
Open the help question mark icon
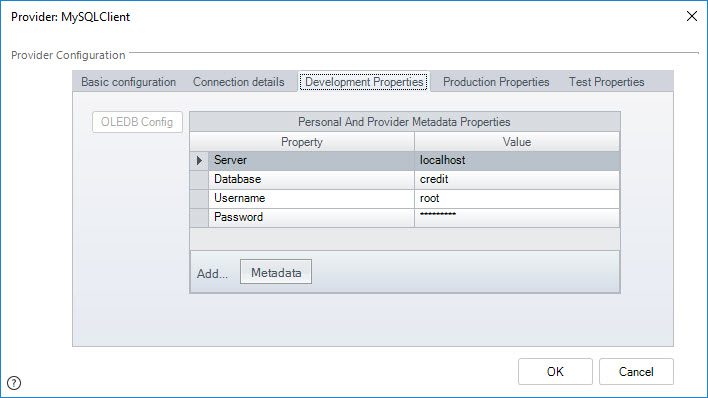click(x=14, y=383)
